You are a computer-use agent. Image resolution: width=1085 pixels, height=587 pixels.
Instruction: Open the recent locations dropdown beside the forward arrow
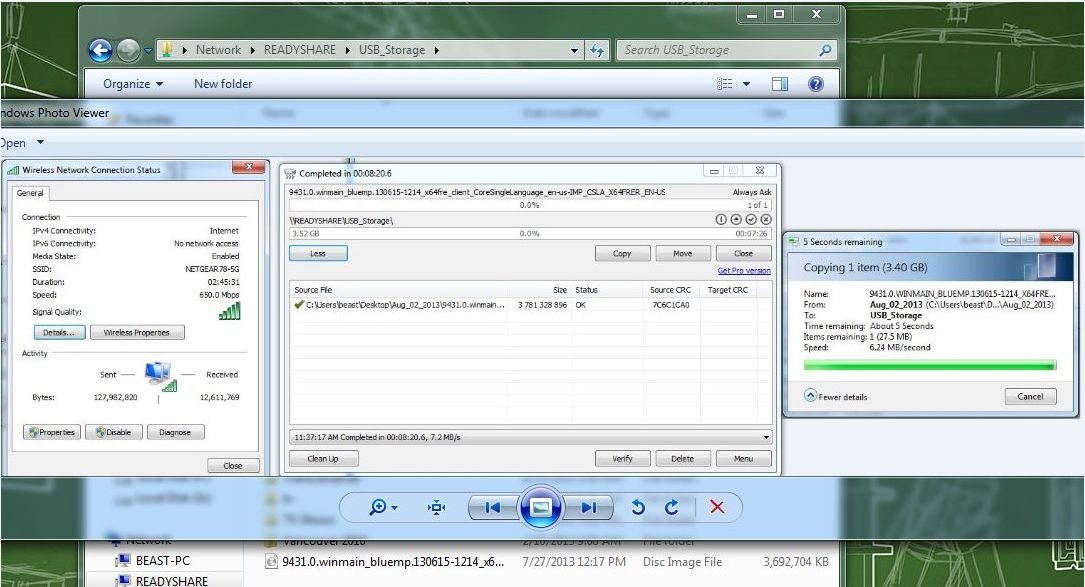click(x=148, y=51)
